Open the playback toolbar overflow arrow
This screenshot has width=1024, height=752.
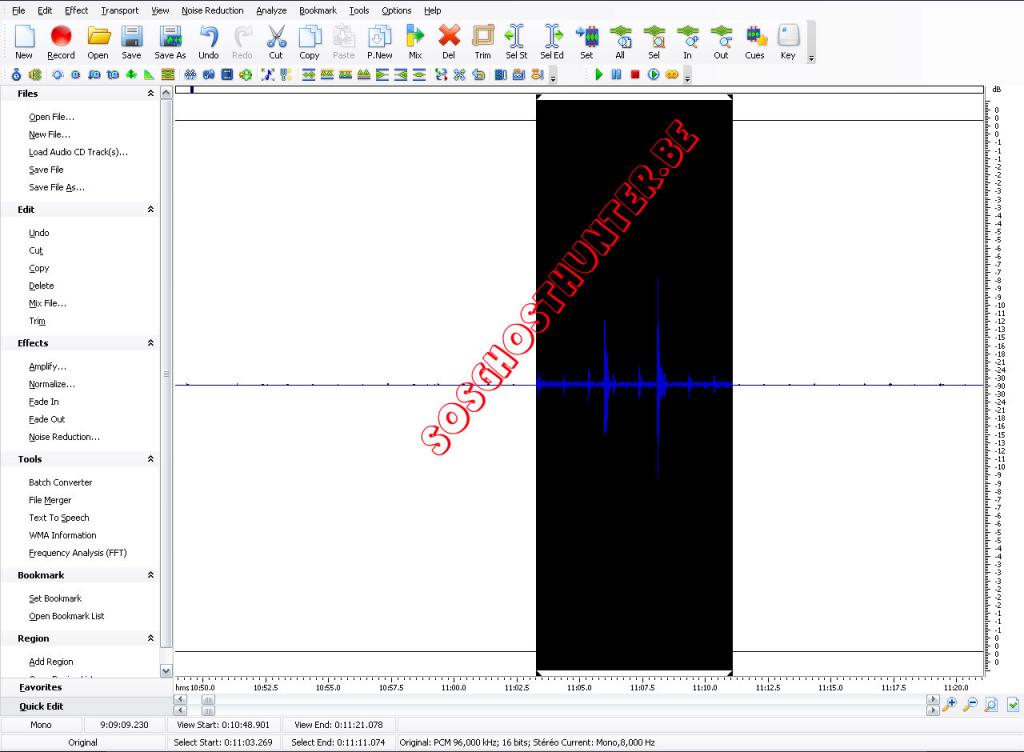687,78
